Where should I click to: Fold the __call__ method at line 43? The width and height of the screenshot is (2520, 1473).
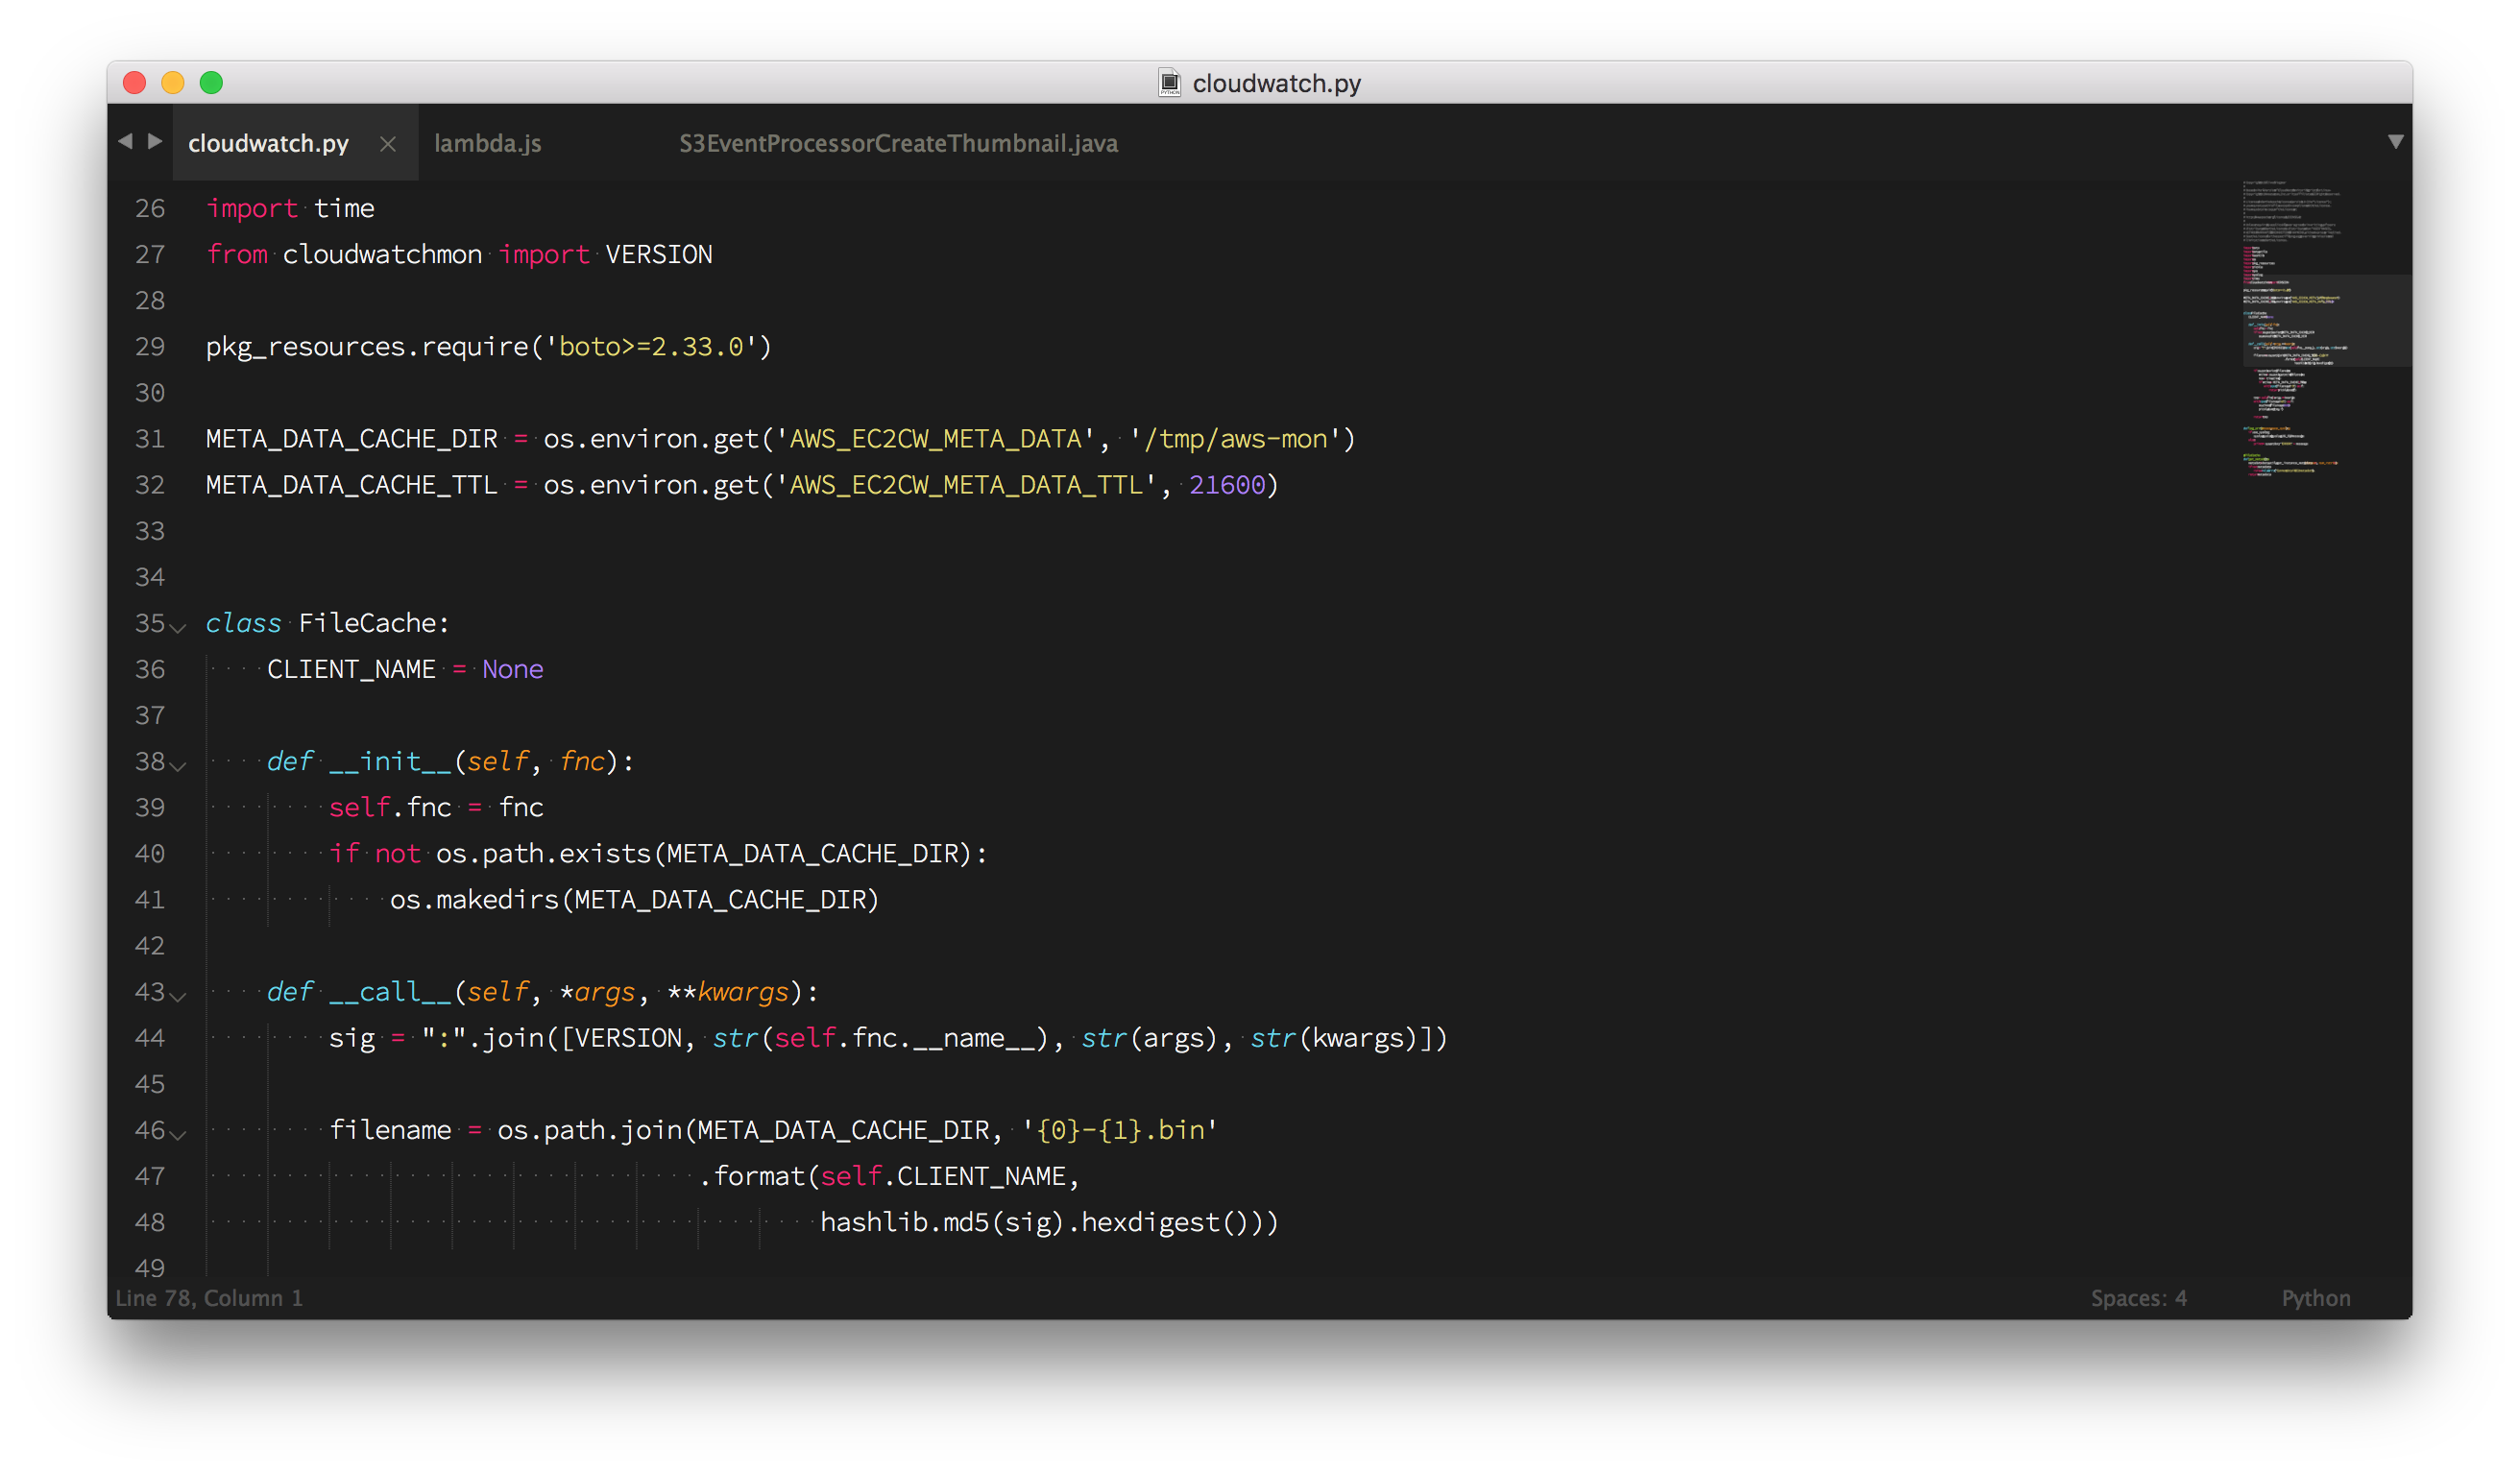coord(179,996)
